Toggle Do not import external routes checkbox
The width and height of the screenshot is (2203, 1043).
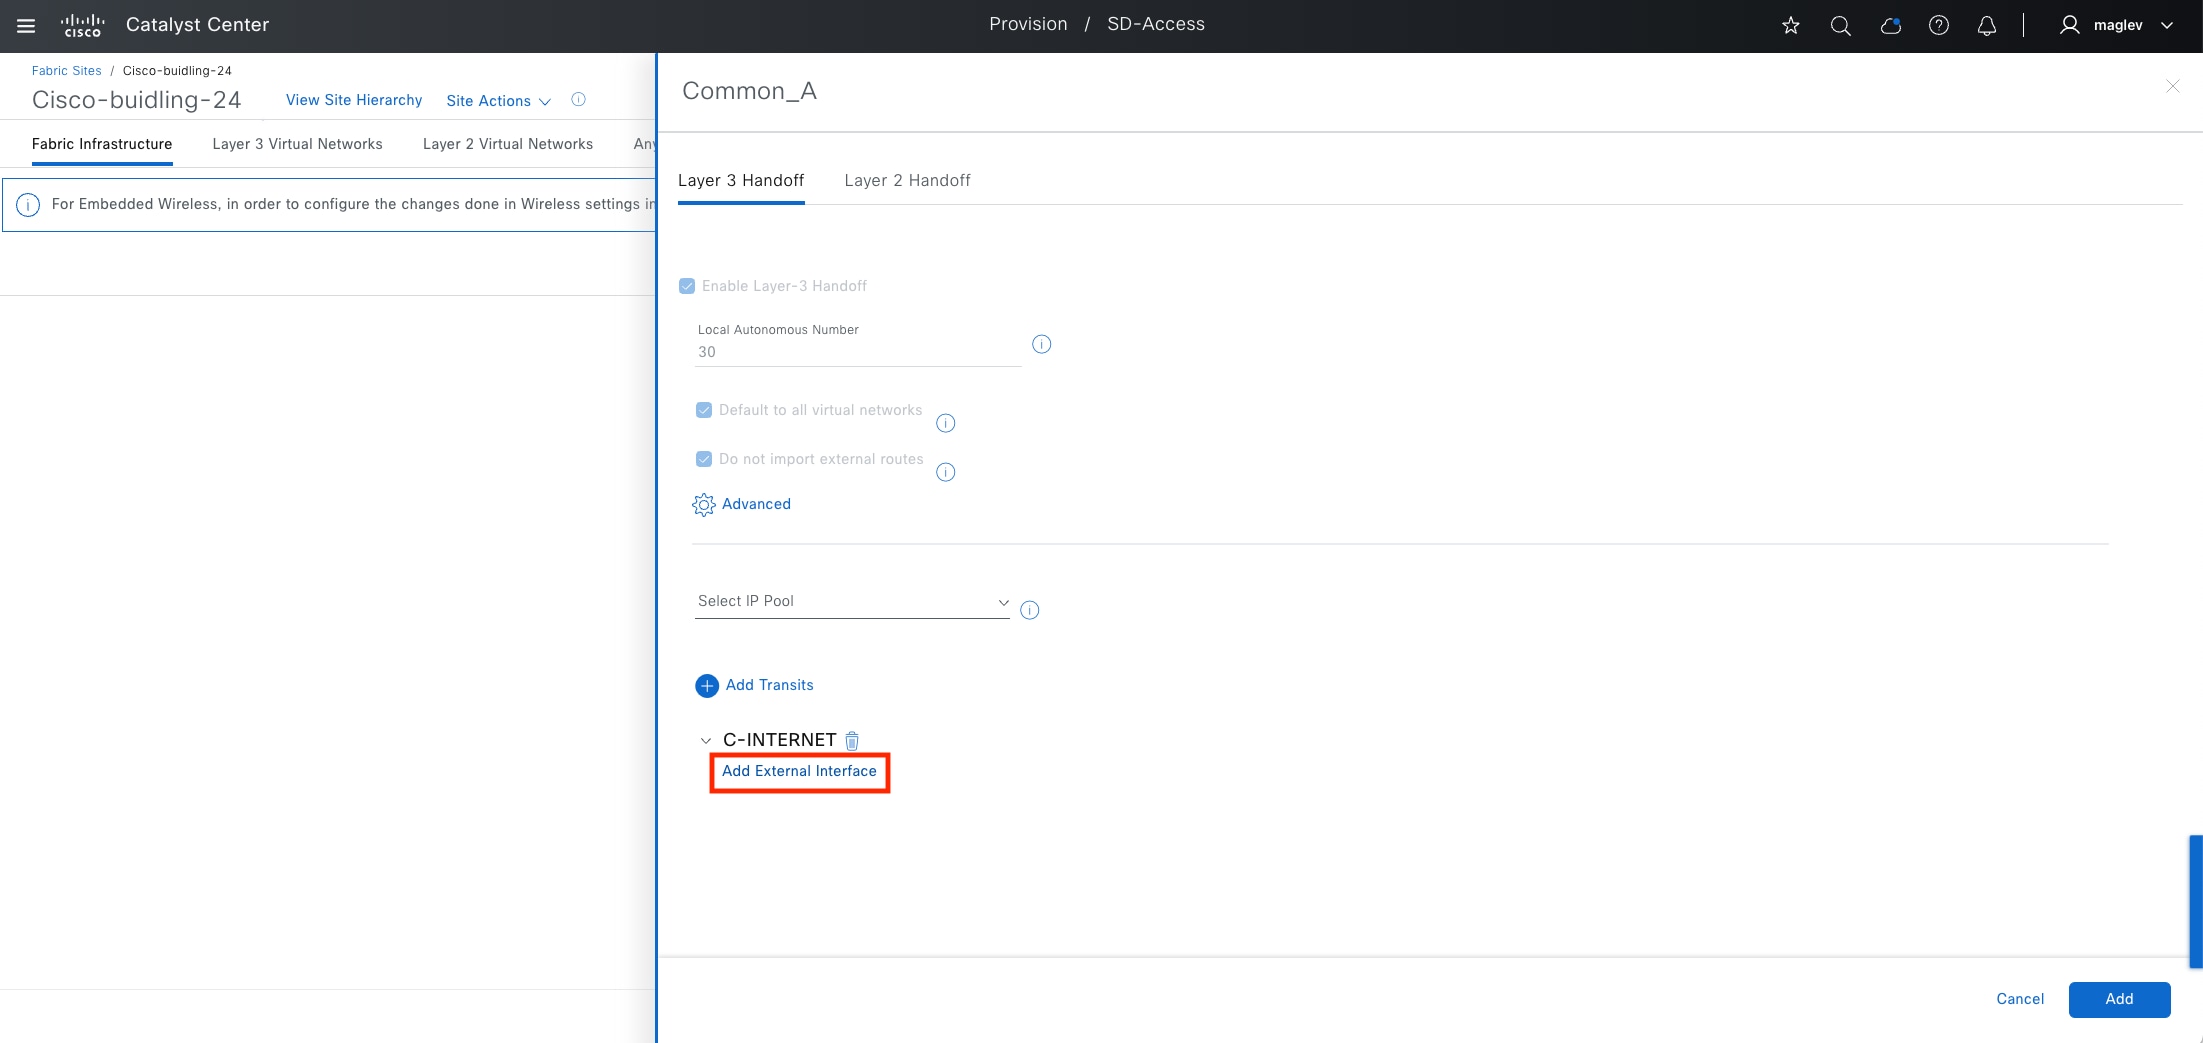click(704, 459)
